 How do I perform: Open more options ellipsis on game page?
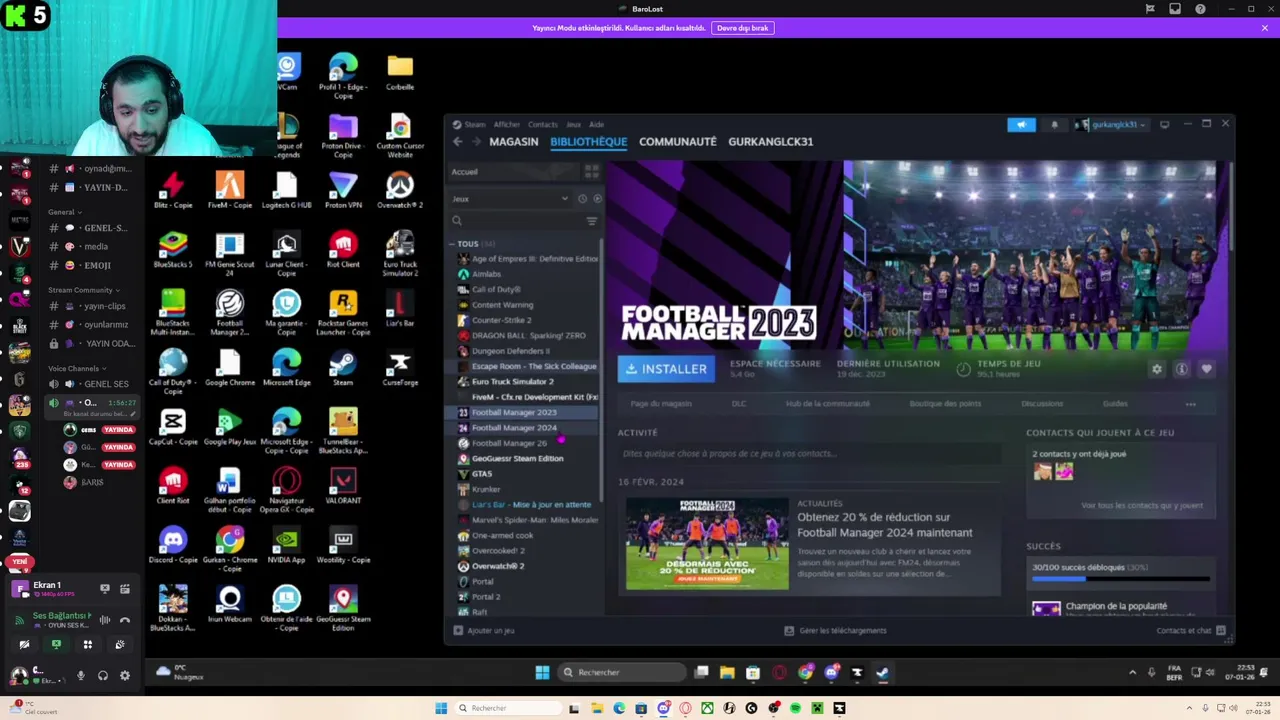click(x=1190, y=404)
